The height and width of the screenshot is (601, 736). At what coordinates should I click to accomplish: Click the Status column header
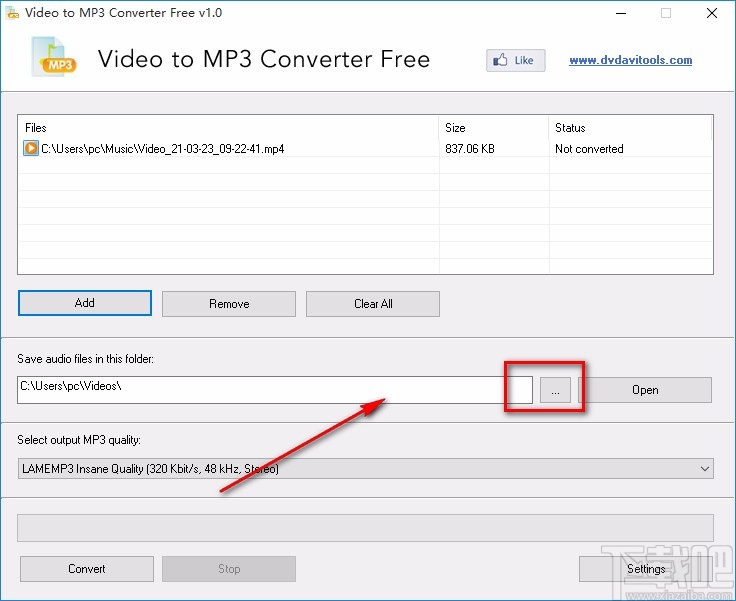630,128
